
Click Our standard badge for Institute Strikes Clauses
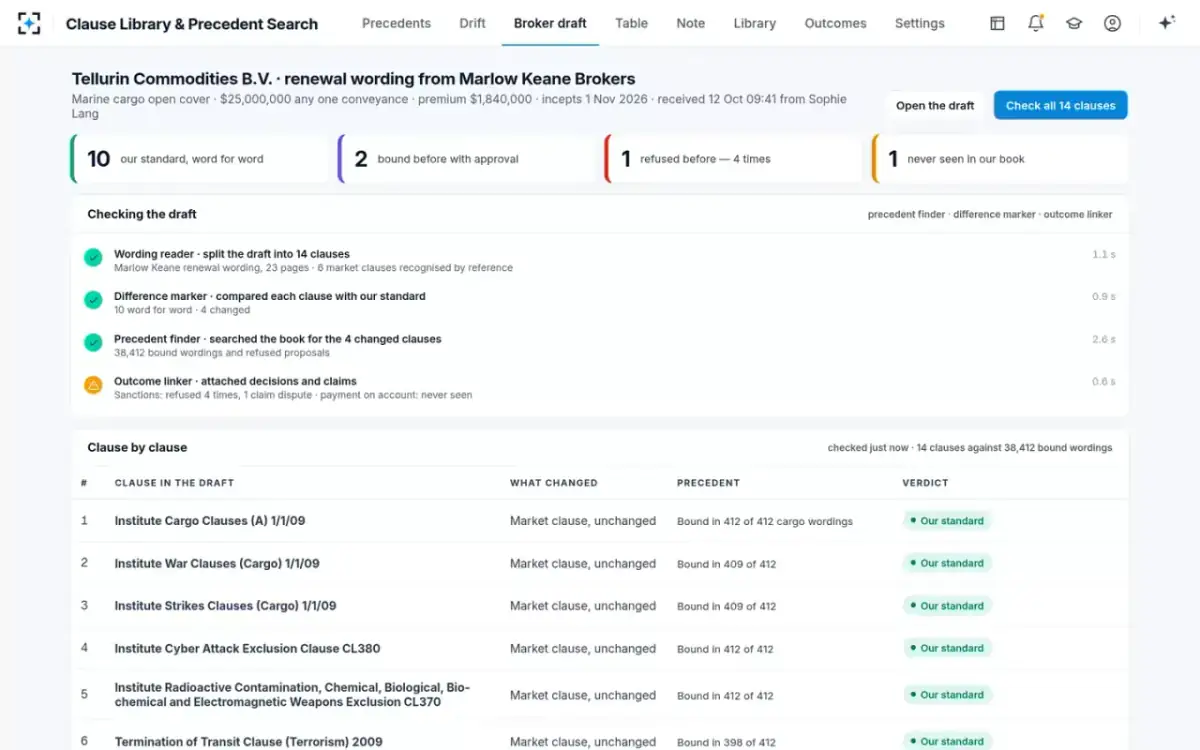946,606
